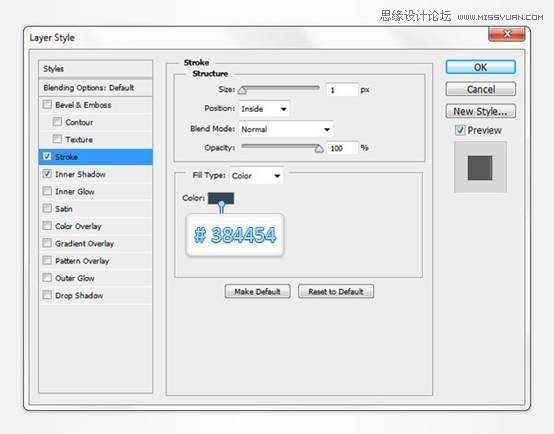Click Make Default button
The height and width of the screenshot is (434, 554).
(258, 292)
